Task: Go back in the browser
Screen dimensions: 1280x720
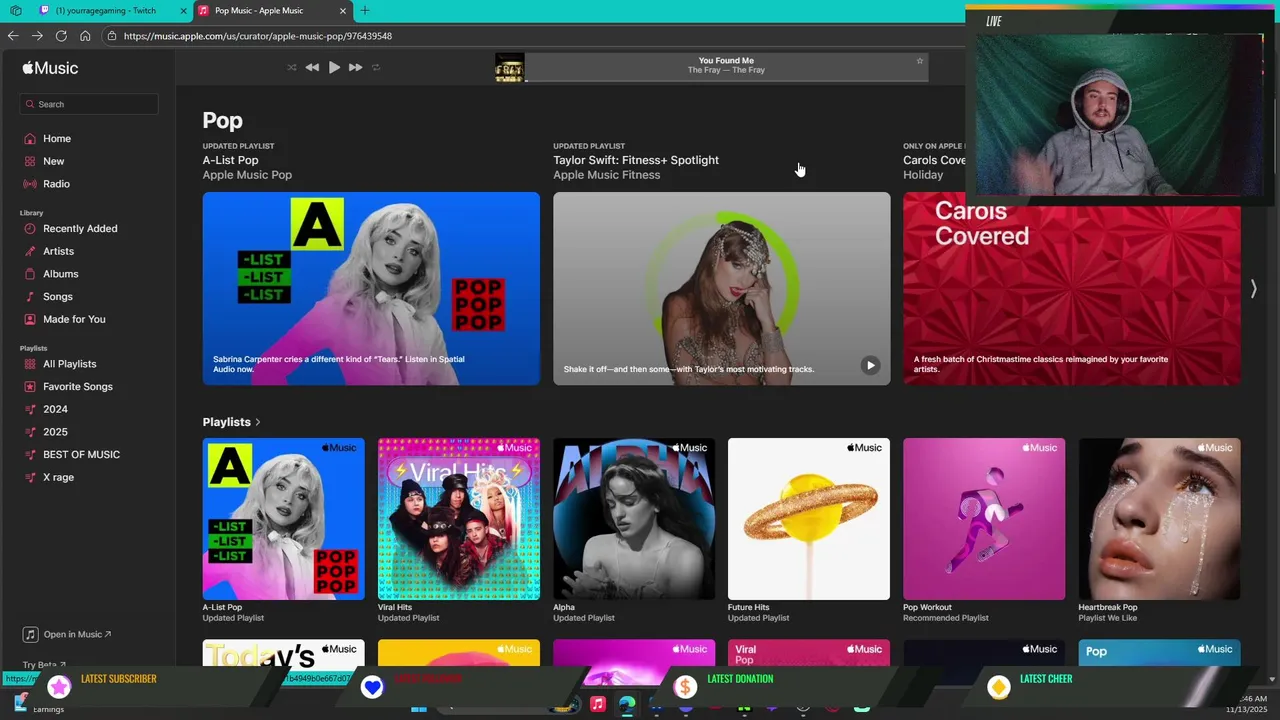Action: (x=13, y=36)
